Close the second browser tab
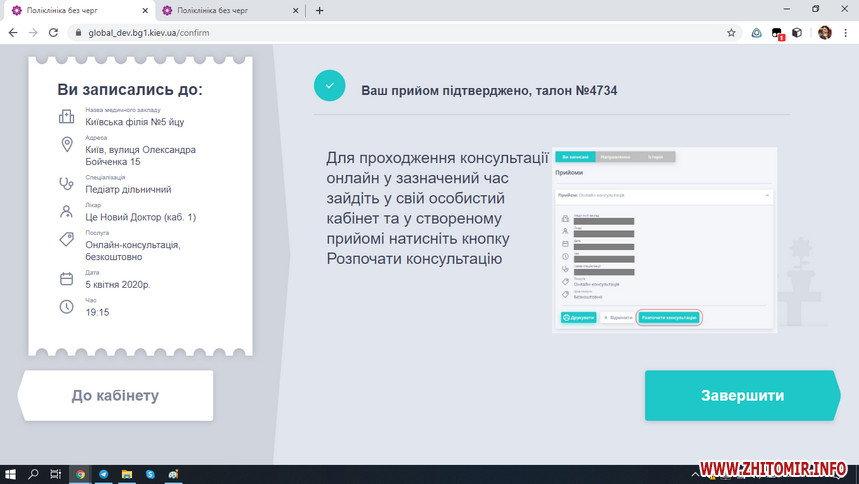This screenshot has width=859, height=484. pyautogui.click(x=297, y=10)
